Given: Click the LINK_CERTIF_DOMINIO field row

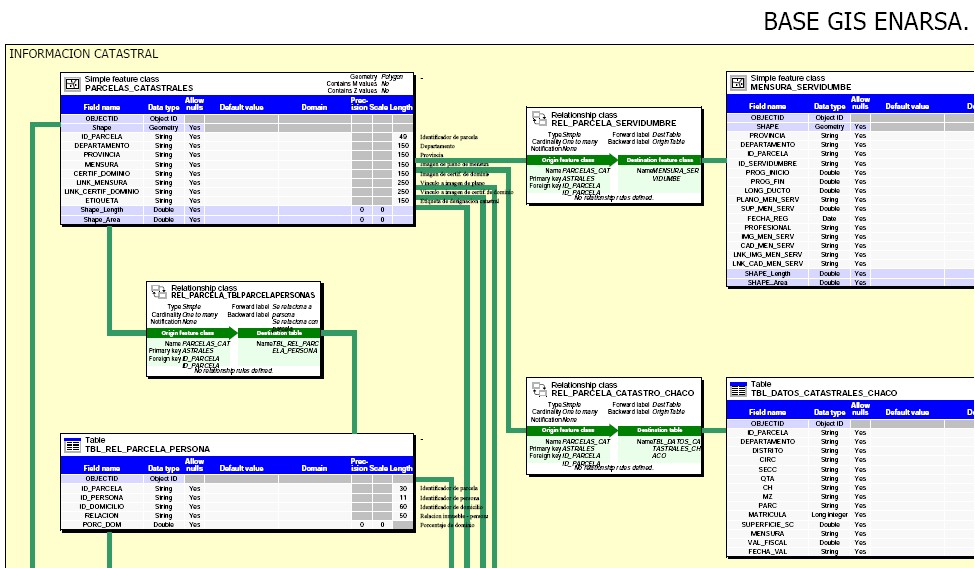Looking at the screenshot, I should click(x=237, y=192).
